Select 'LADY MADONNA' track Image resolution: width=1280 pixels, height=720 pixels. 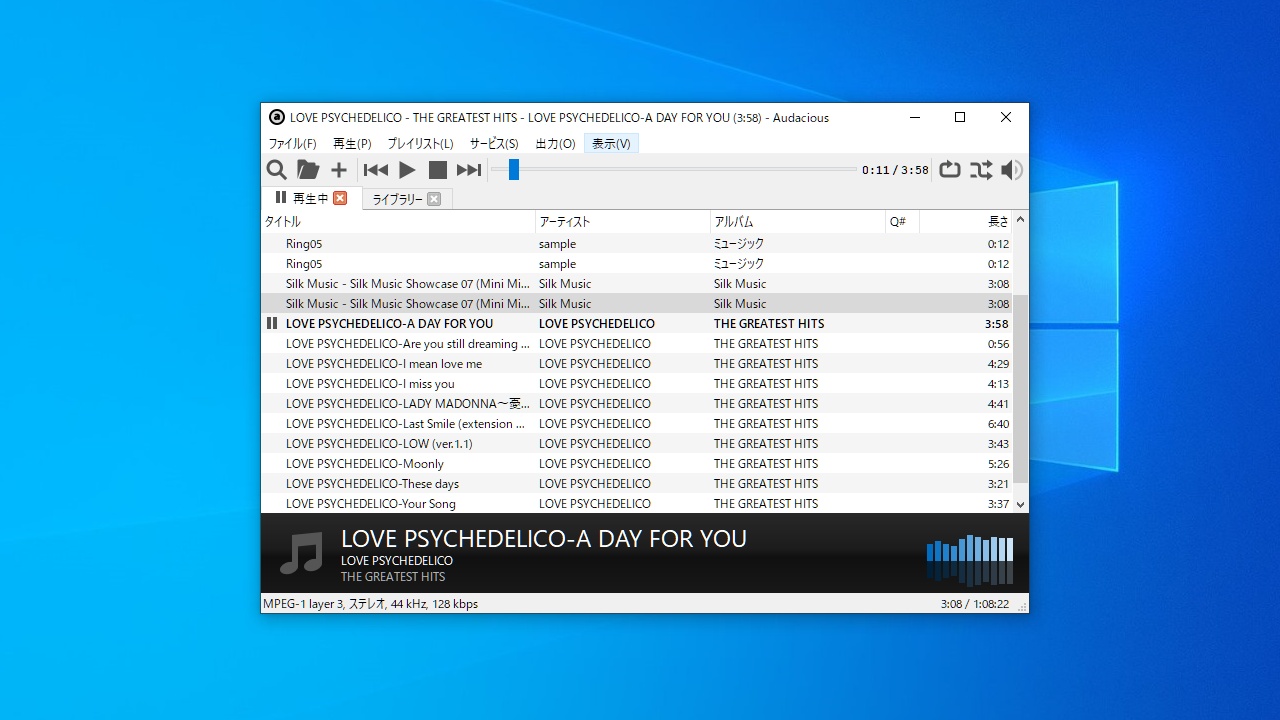pyautogui.click(x=637, y=404)
